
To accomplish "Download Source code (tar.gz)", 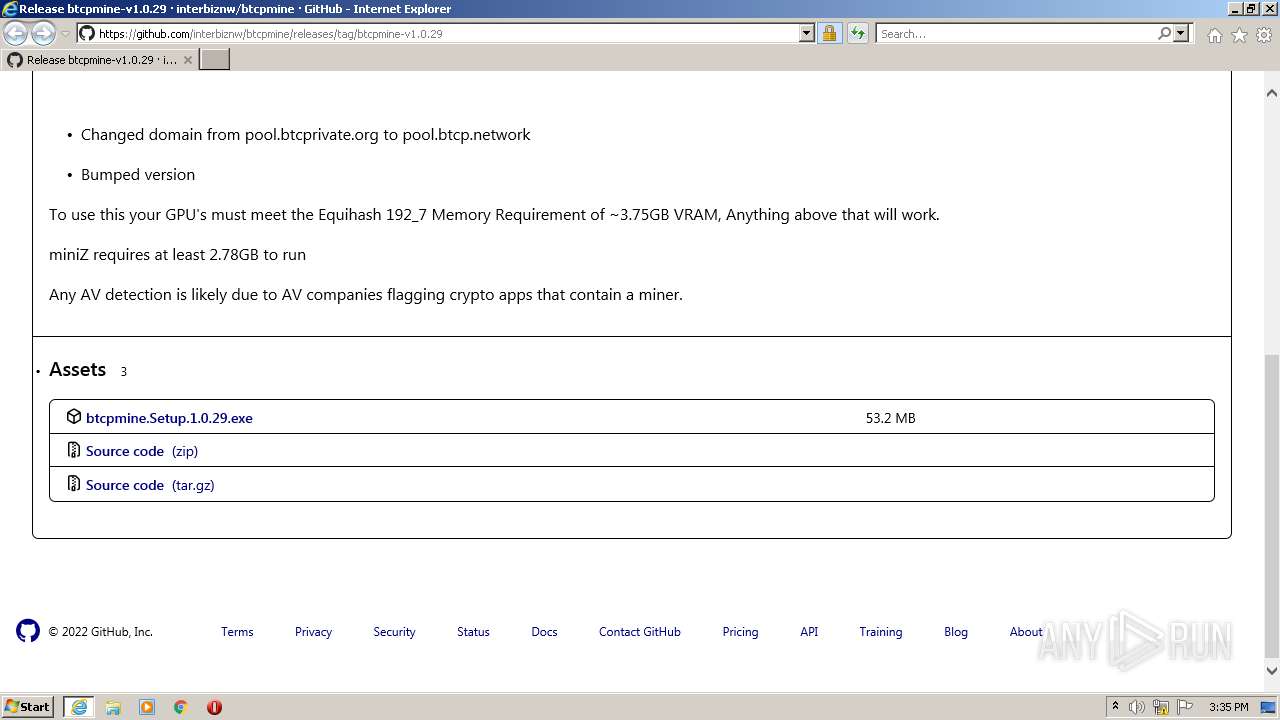I will 150,485.
